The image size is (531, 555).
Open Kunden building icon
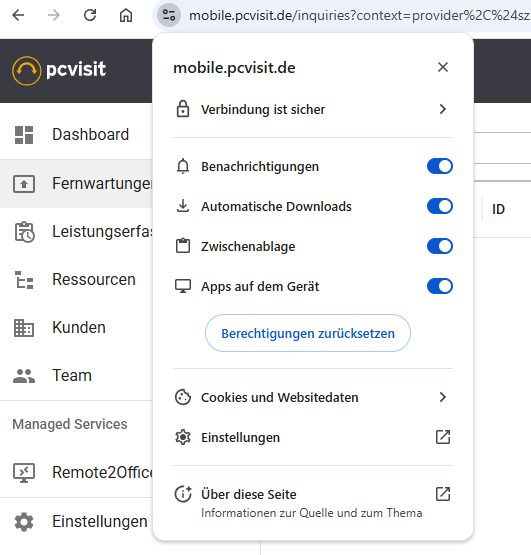24,328
